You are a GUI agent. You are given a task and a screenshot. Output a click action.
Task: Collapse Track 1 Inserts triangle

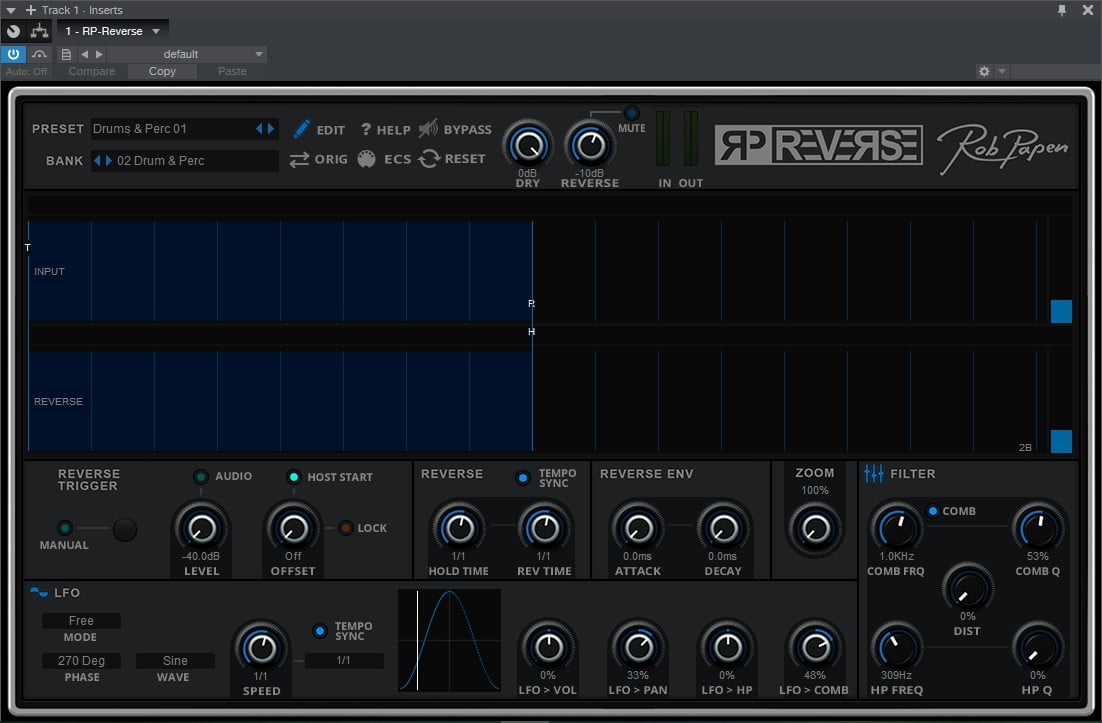(x=11, y=11)
